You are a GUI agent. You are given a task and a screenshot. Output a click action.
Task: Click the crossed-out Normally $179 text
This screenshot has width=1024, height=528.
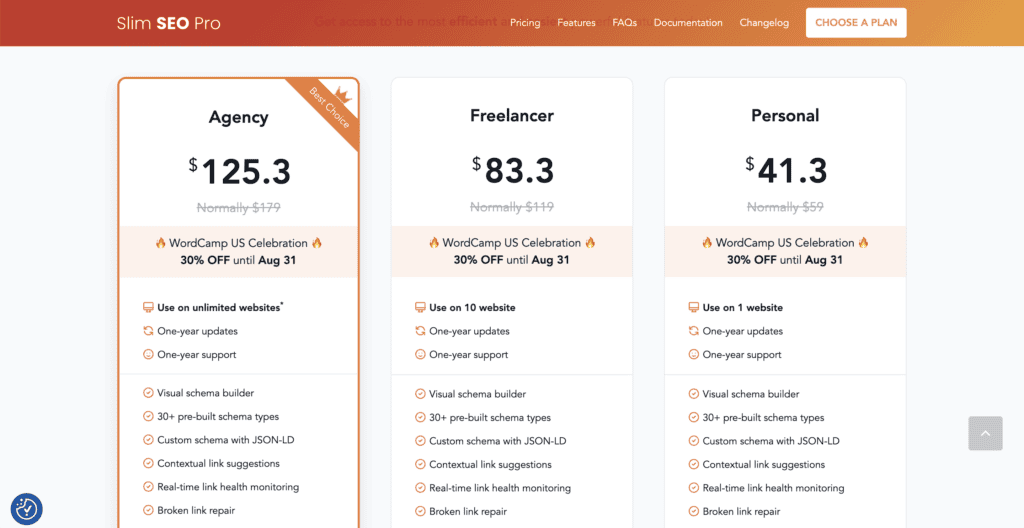coord(238,208)
